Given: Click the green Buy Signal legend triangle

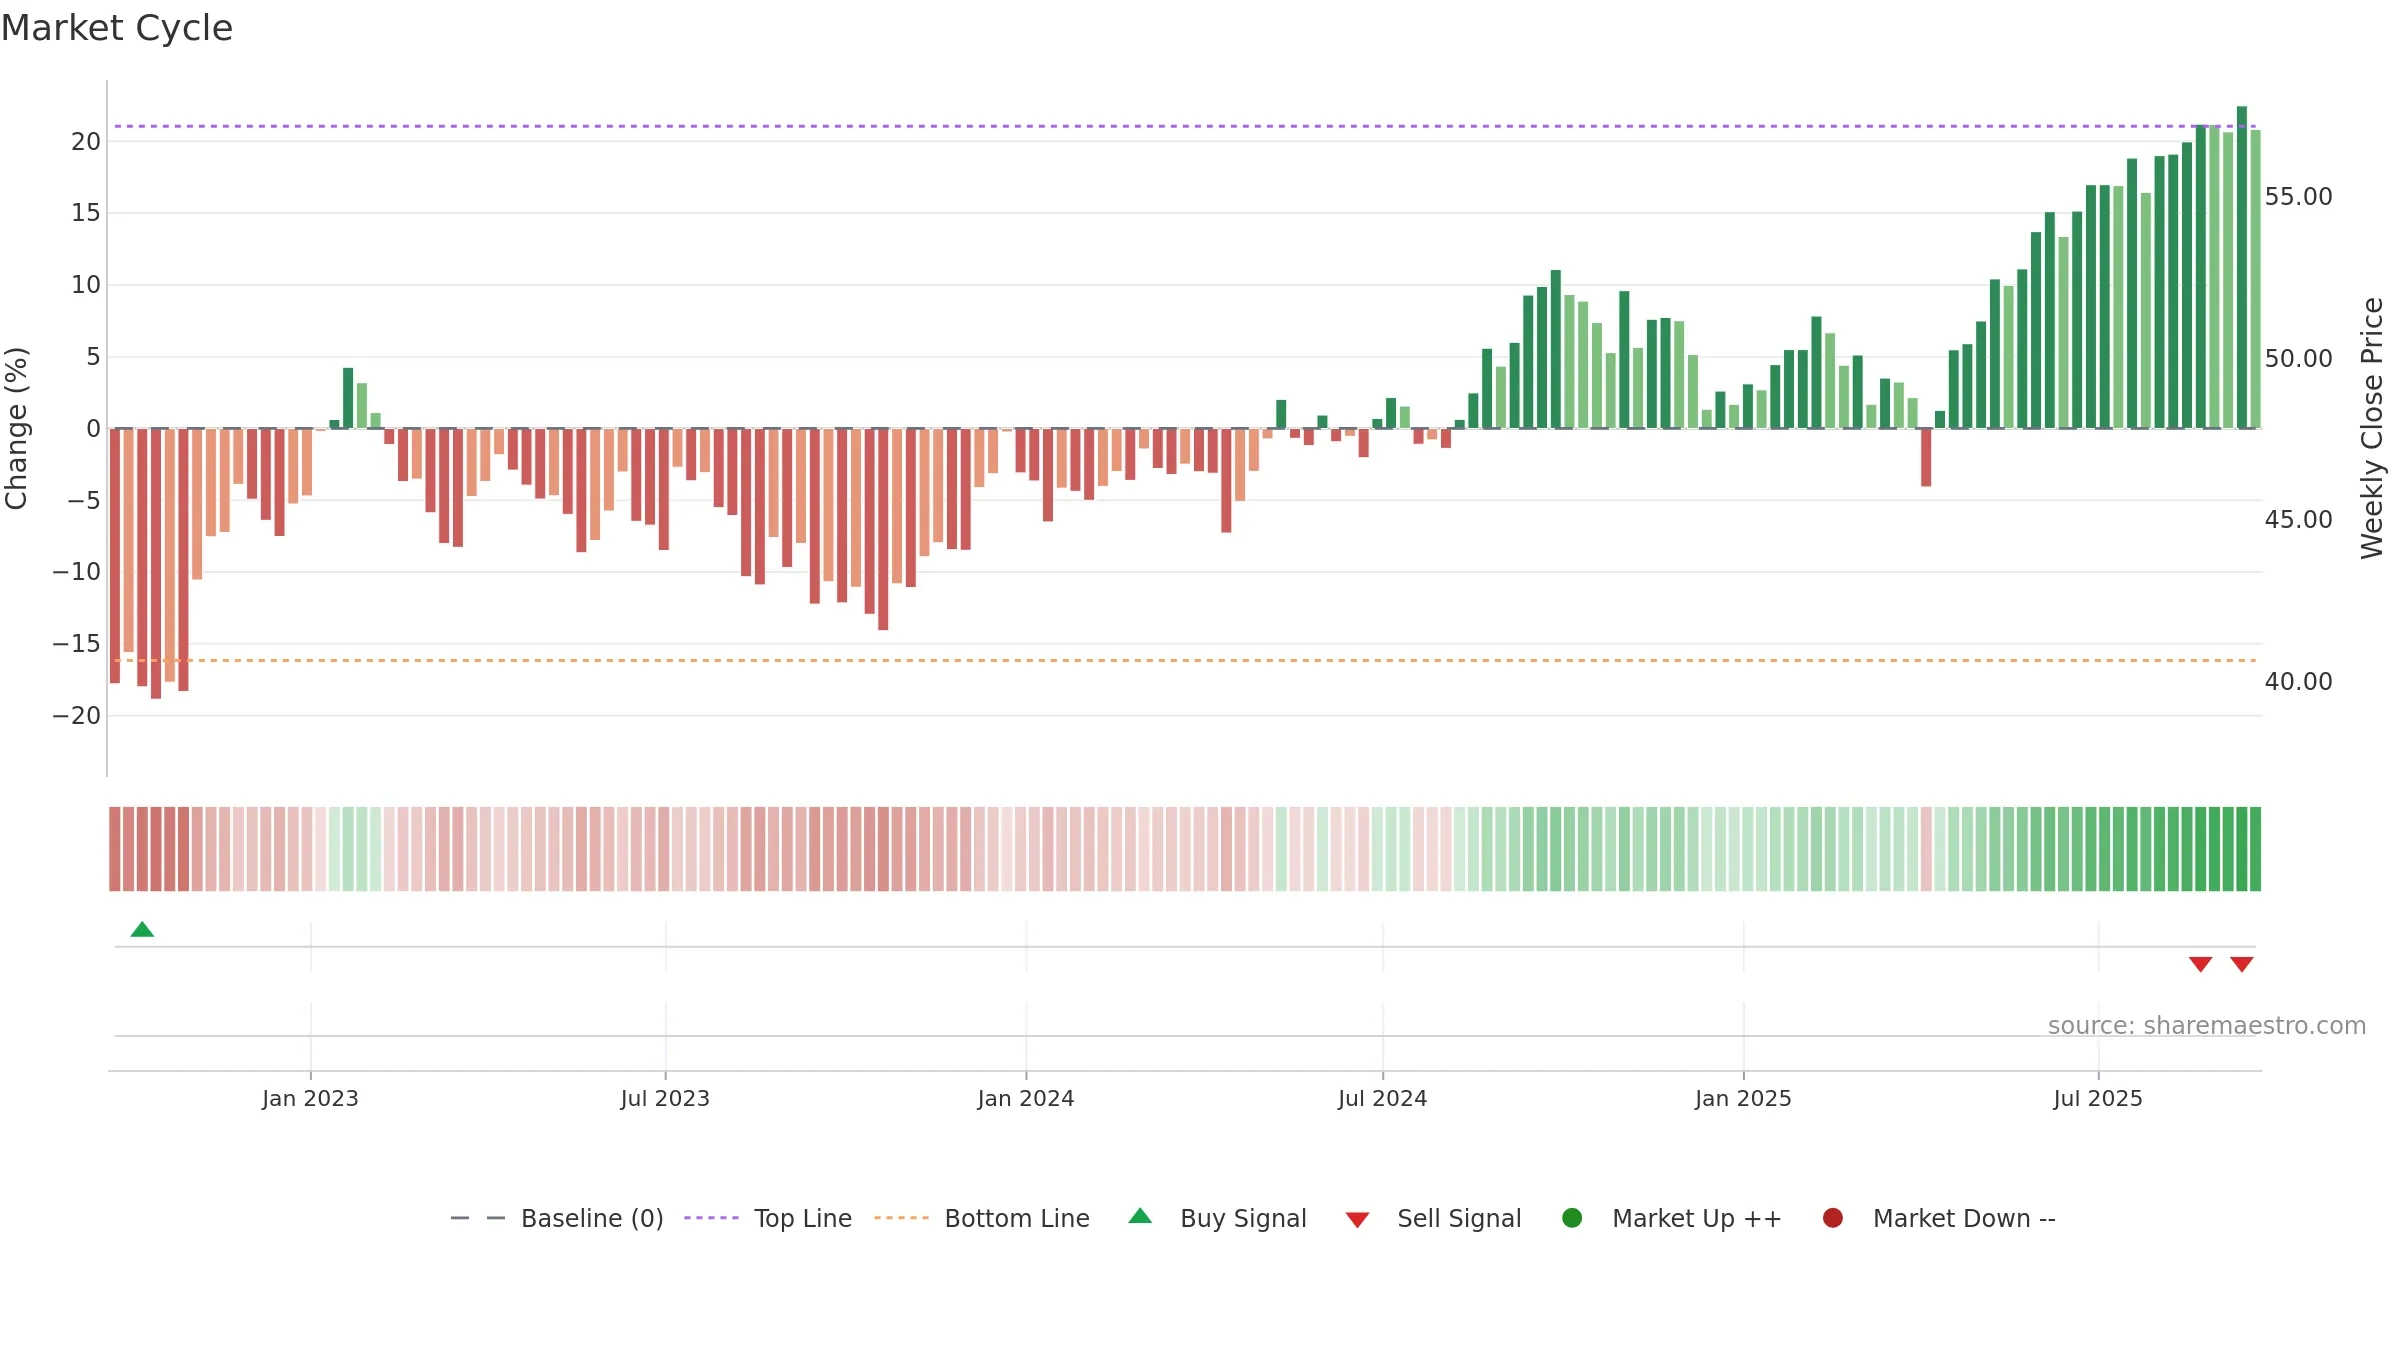Looking at the screenshot, I should pyautogui.click(x=1140, y=1216).
